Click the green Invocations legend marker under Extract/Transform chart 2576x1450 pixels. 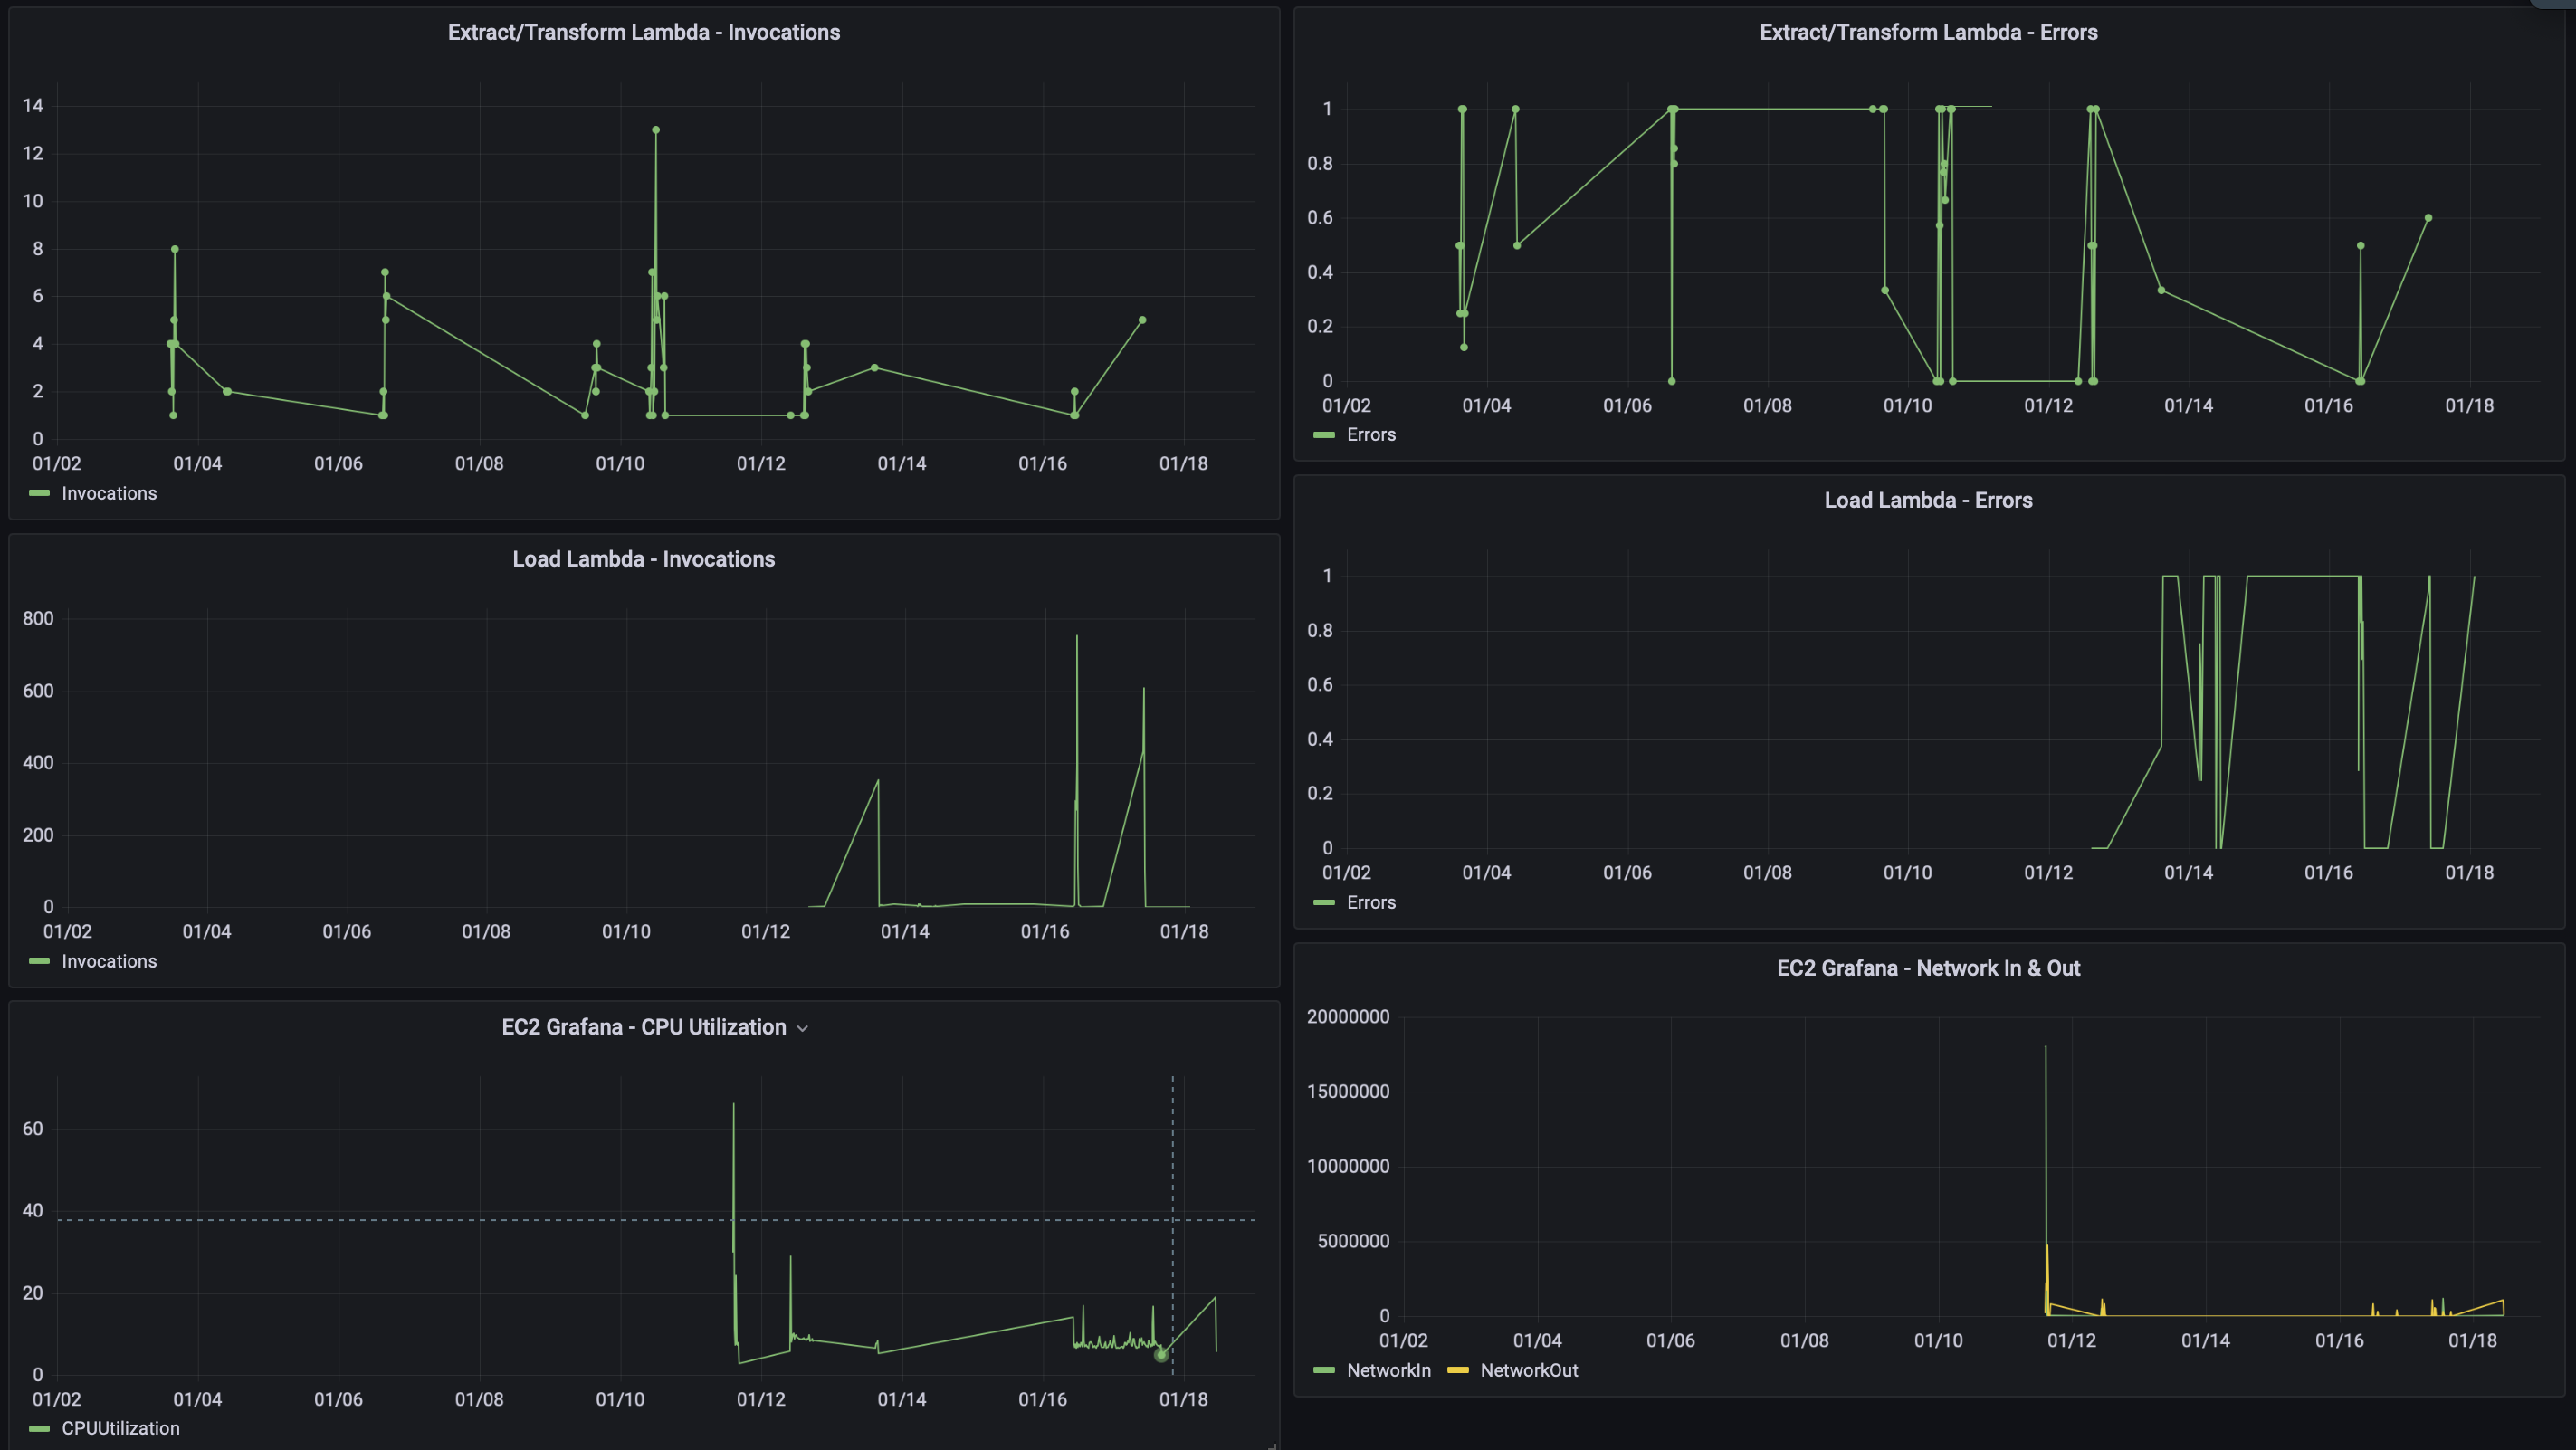pyautogui.click(x=40, y=493)
